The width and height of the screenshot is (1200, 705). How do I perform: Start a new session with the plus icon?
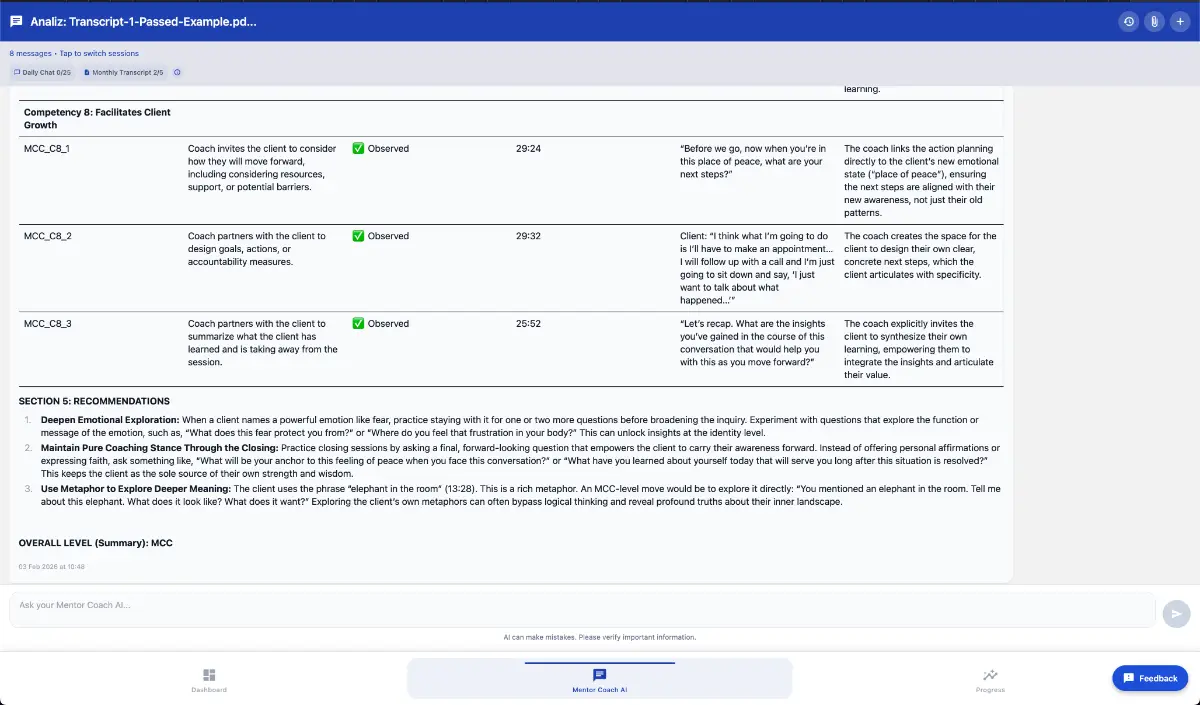click(1181, 21)
